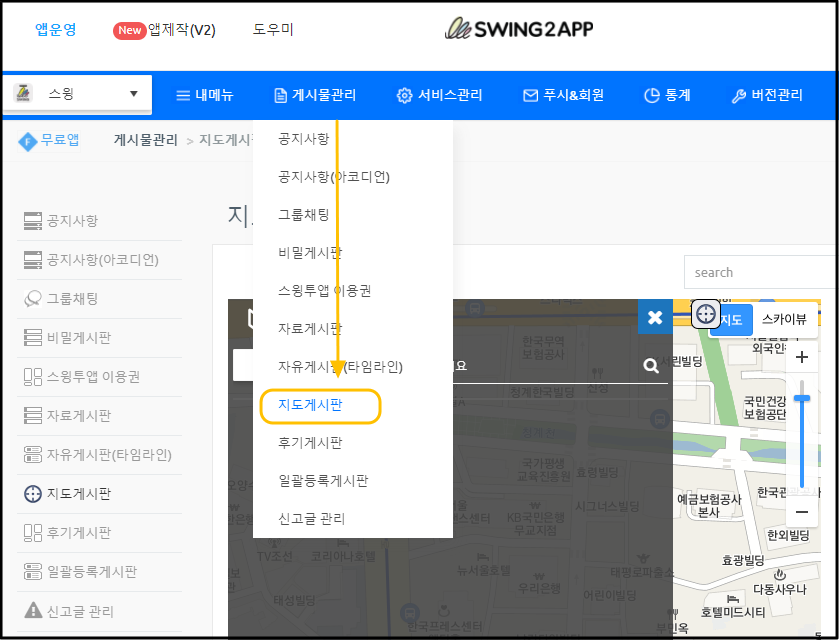Open the 도우미 help link

(273, 30)
